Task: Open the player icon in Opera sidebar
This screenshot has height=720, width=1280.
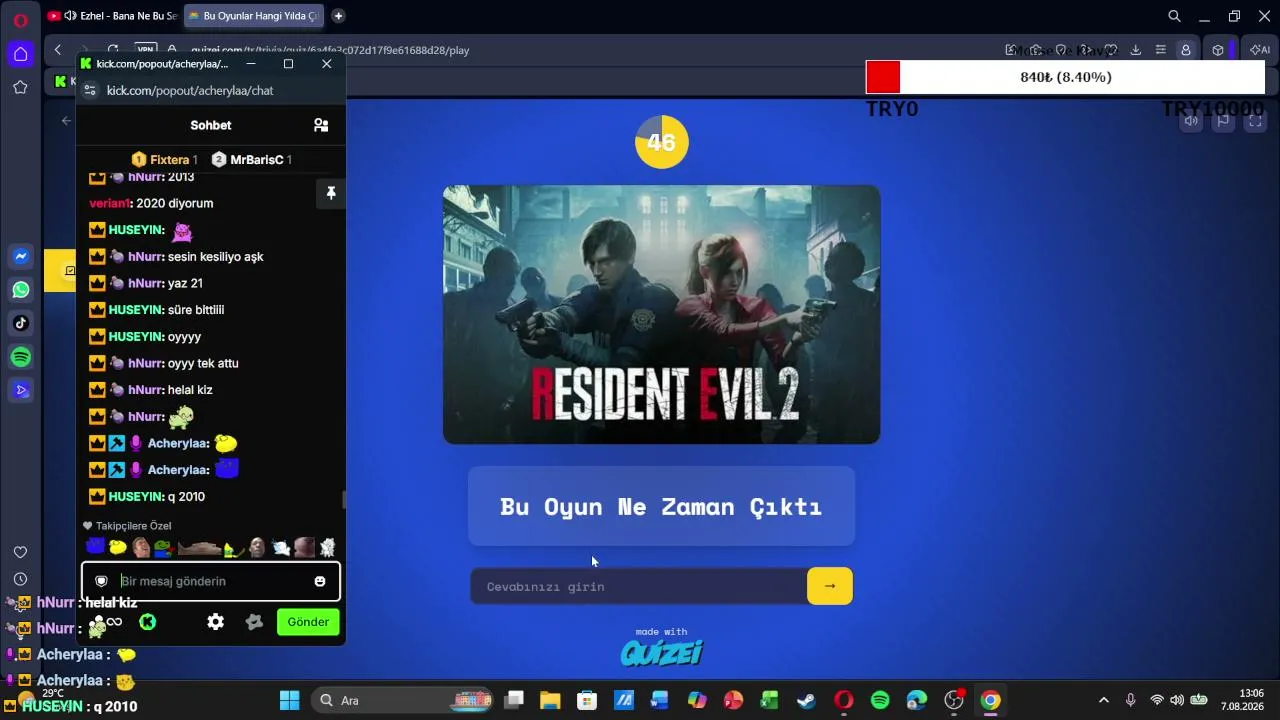Action: pyautogui.click(x=20, y=390)
